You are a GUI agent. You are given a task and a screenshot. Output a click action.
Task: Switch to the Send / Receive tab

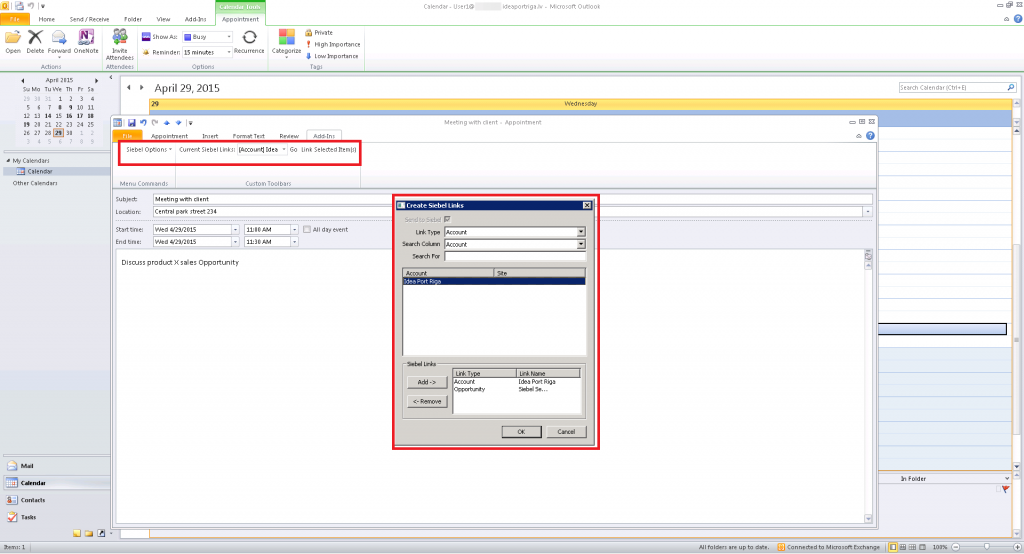coord(89,20)
